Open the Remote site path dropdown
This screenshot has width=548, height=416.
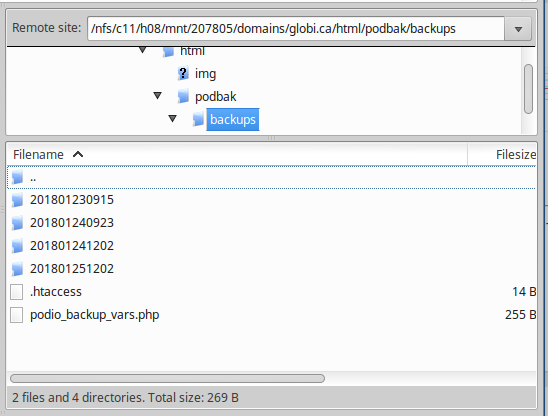518,29
